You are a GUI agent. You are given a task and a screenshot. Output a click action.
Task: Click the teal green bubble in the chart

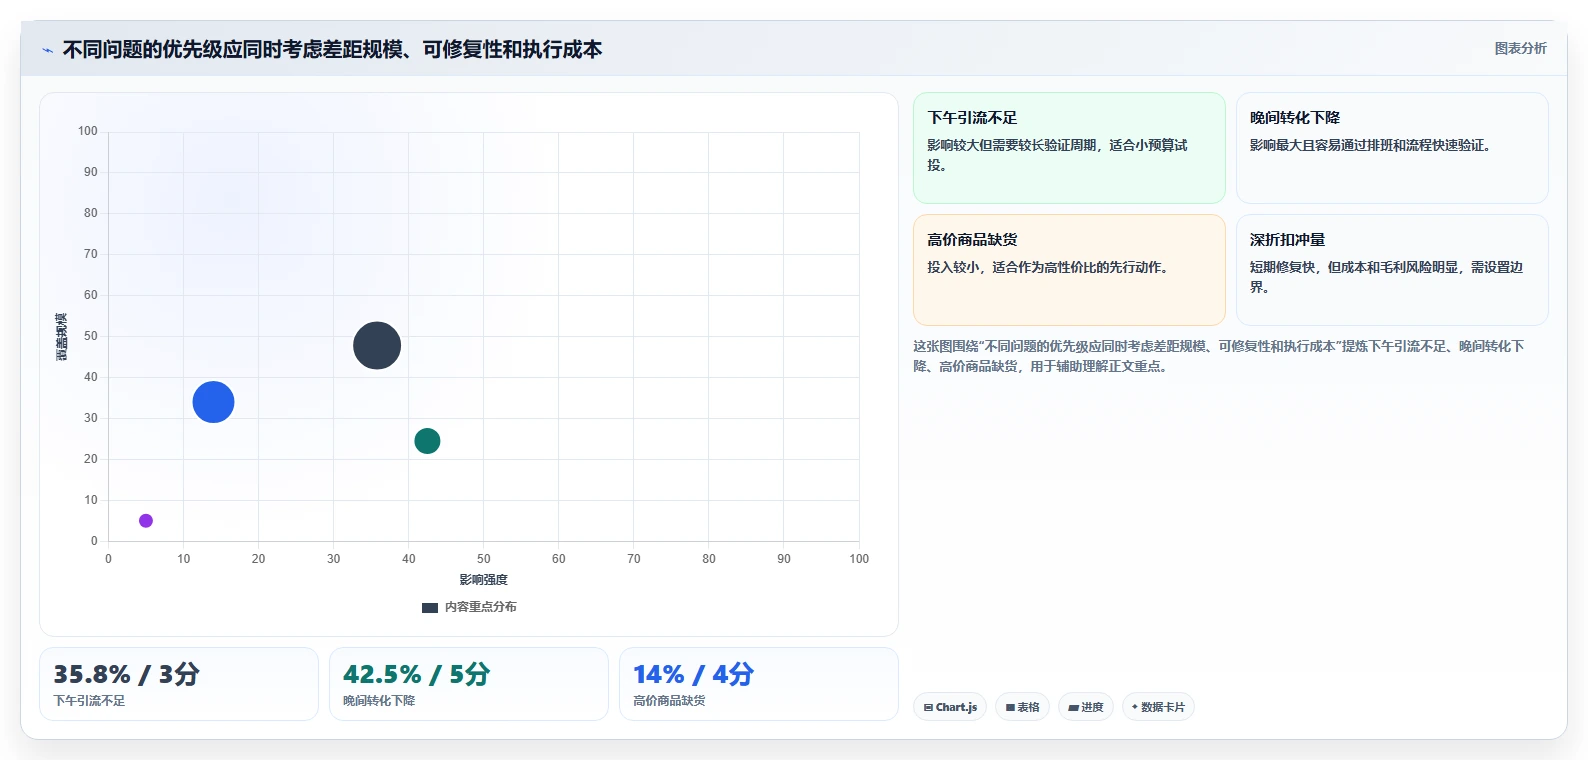[x=427, y=441]
